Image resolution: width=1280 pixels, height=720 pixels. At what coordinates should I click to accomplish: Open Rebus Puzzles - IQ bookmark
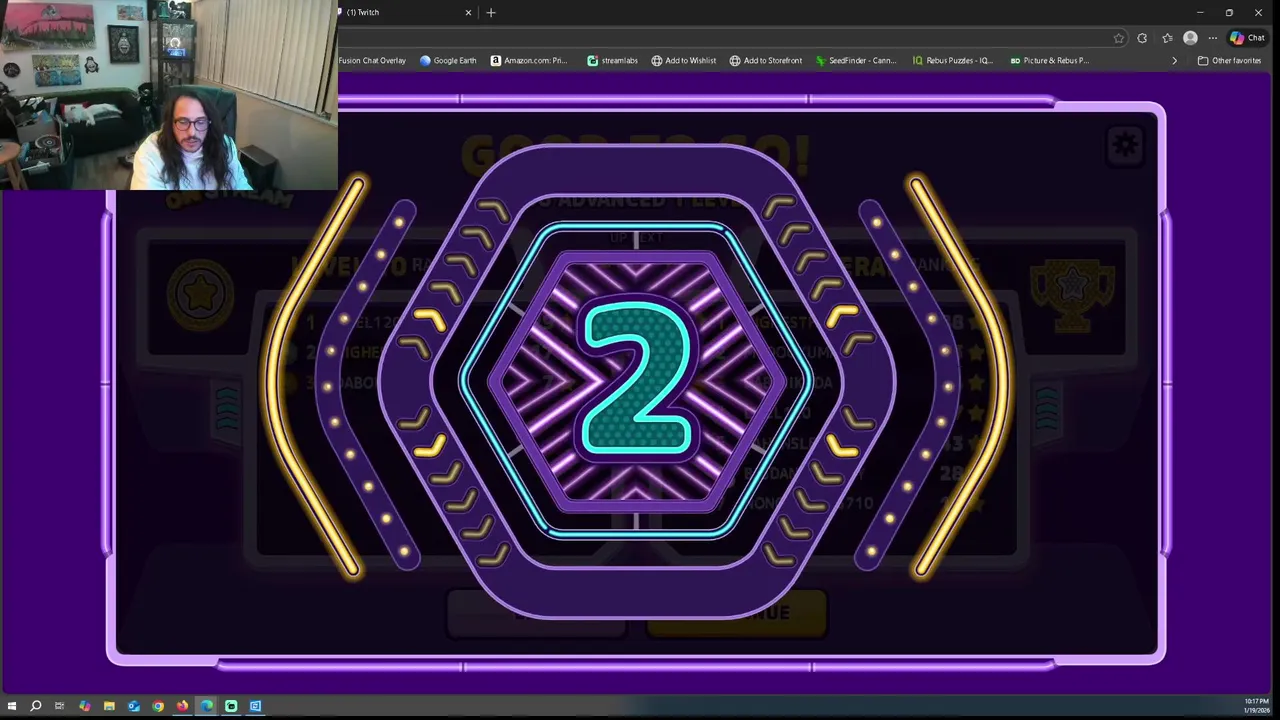952,60
